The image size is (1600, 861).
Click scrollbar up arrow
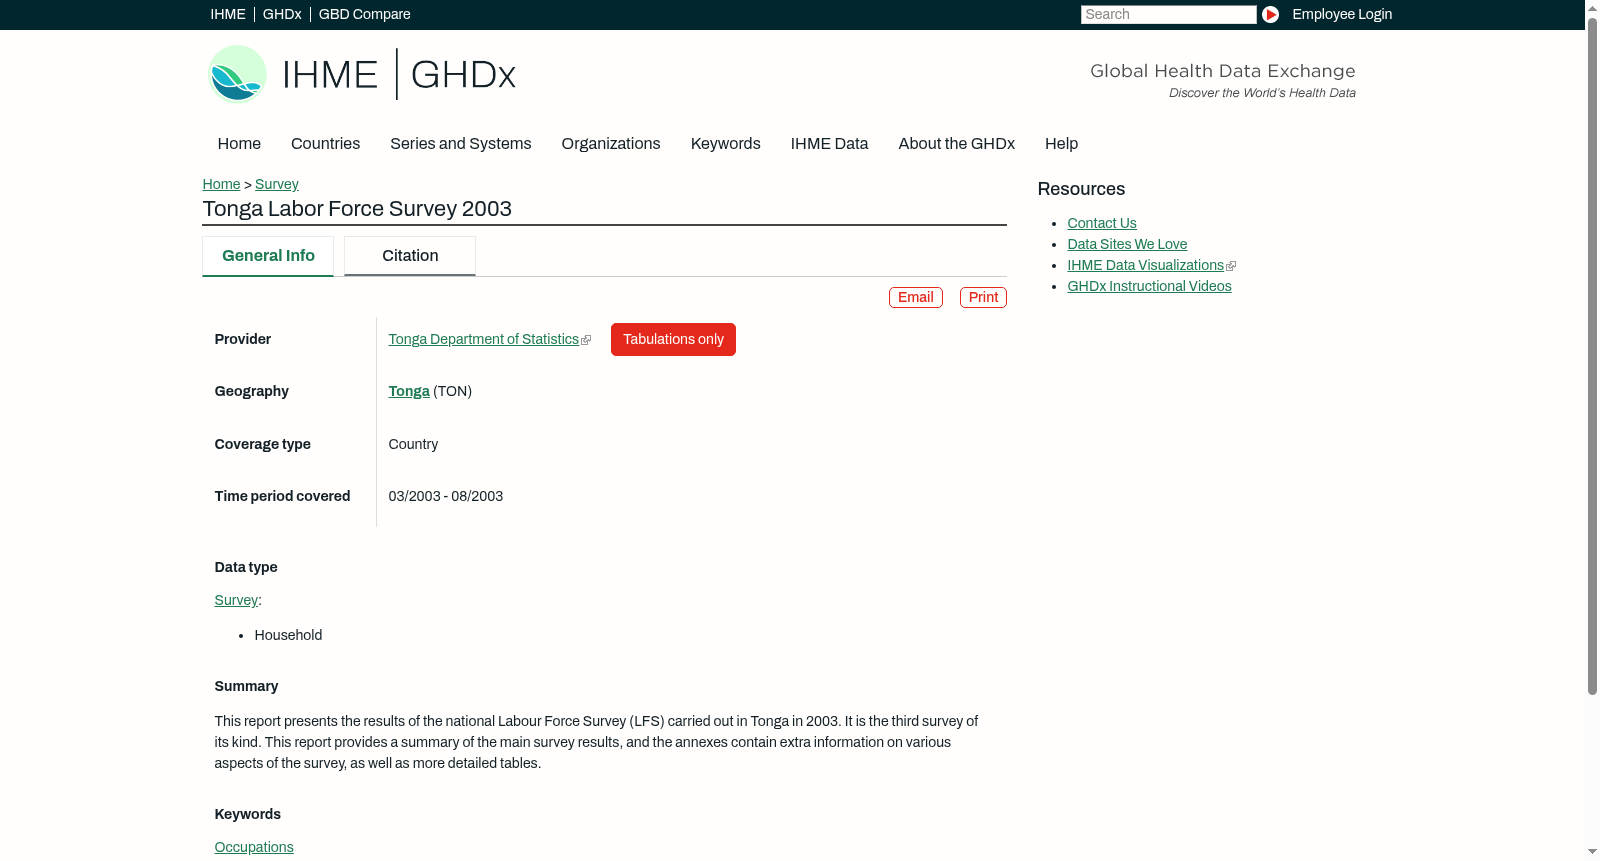pyautogui.click(x=1592, y=7)
